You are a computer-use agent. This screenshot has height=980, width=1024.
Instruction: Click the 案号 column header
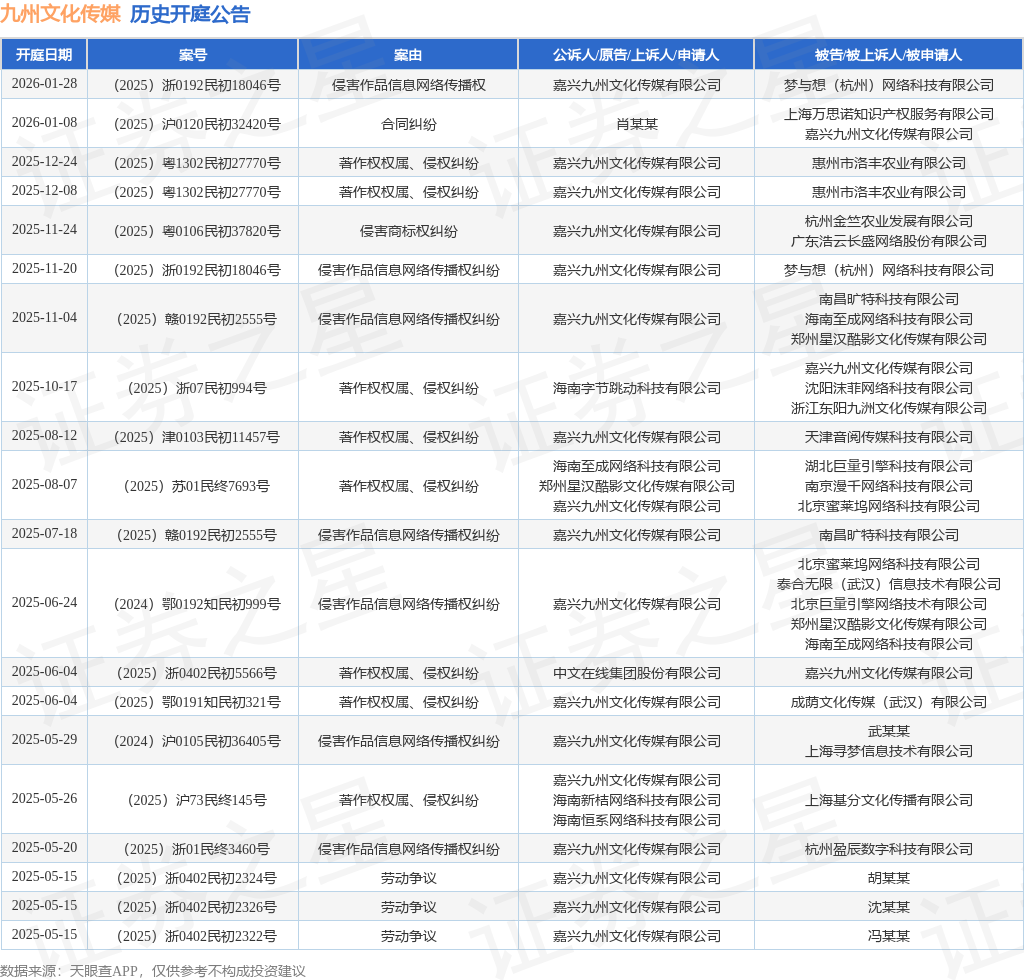pos(193,55)
